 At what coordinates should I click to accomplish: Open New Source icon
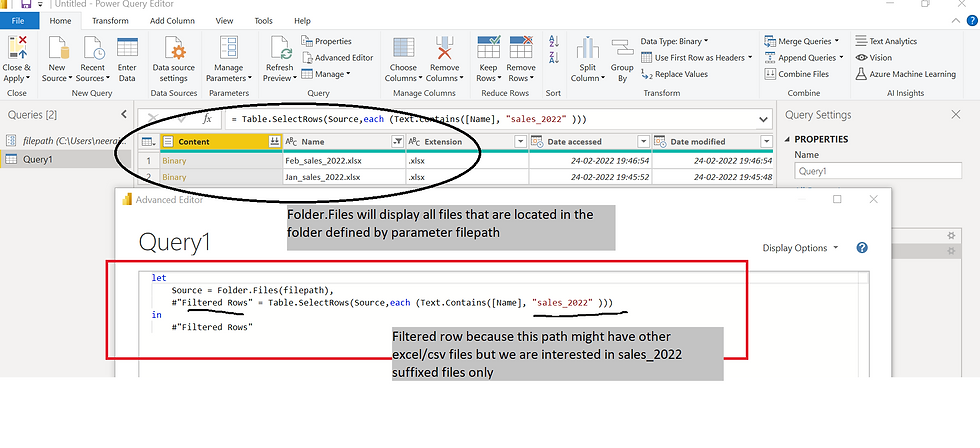[57, 48]
